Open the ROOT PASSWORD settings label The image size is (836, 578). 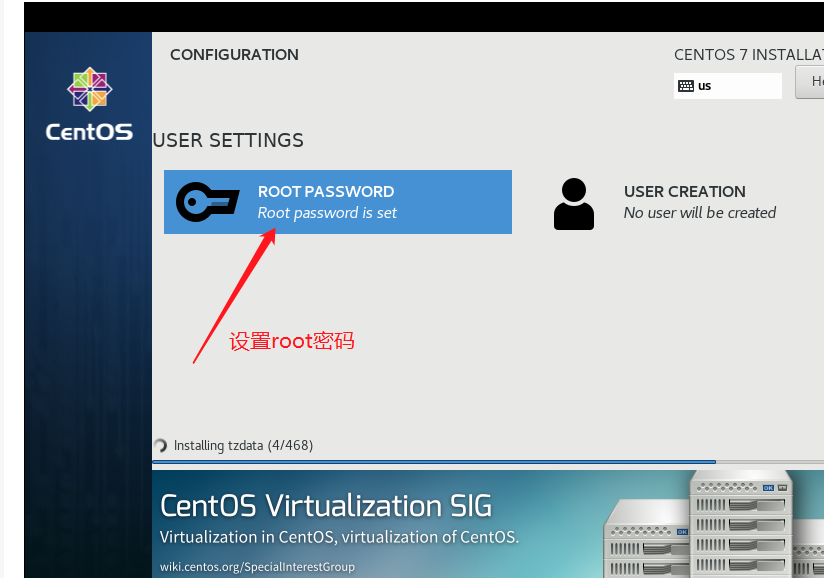[x=326, y=191]
